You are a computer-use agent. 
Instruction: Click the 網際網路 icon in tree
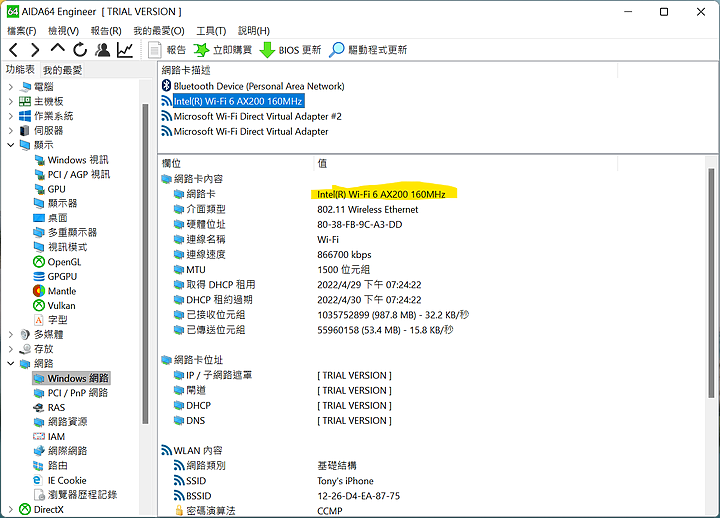coord(39,451)
